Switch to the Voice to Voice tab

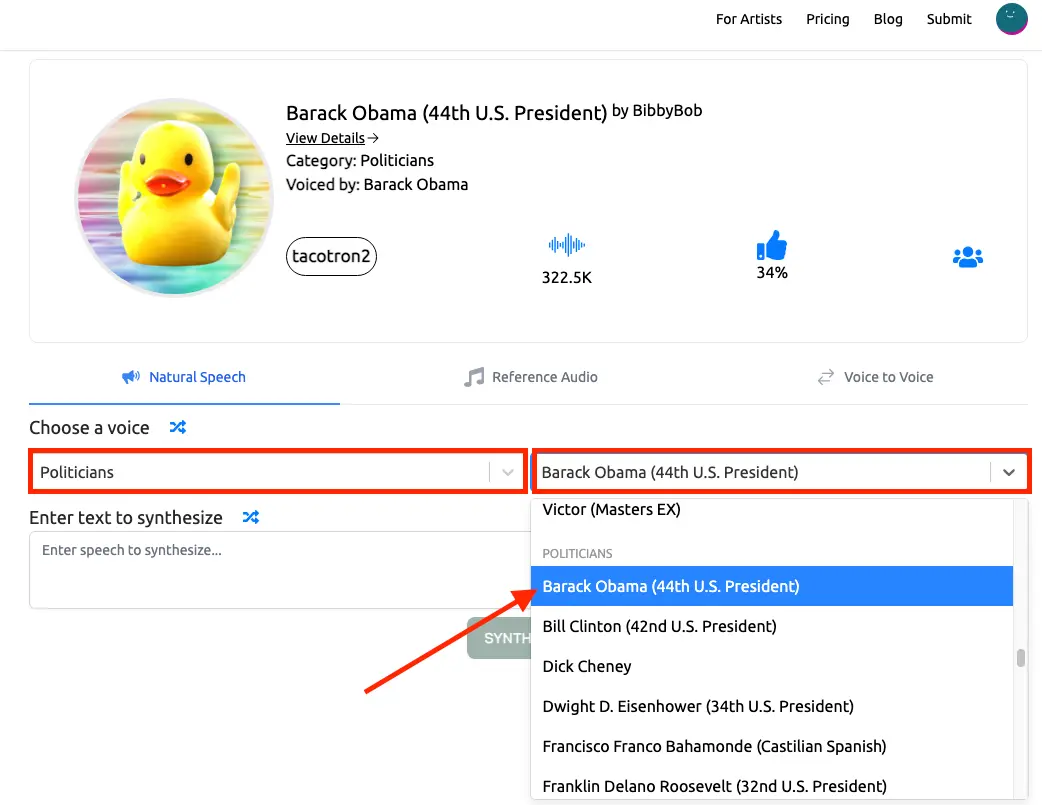pyautogui.click(x=875, y=377)
